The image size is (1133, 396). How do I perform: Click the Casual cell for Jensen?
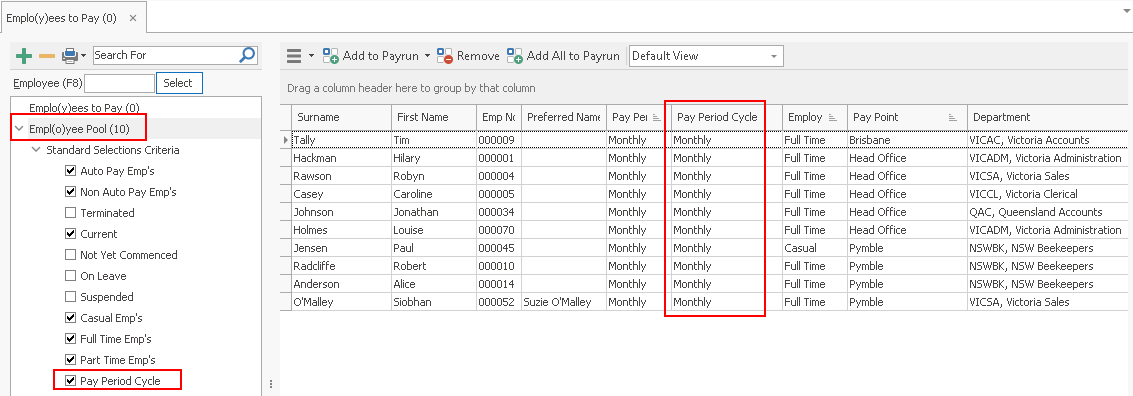coord(814,248)
